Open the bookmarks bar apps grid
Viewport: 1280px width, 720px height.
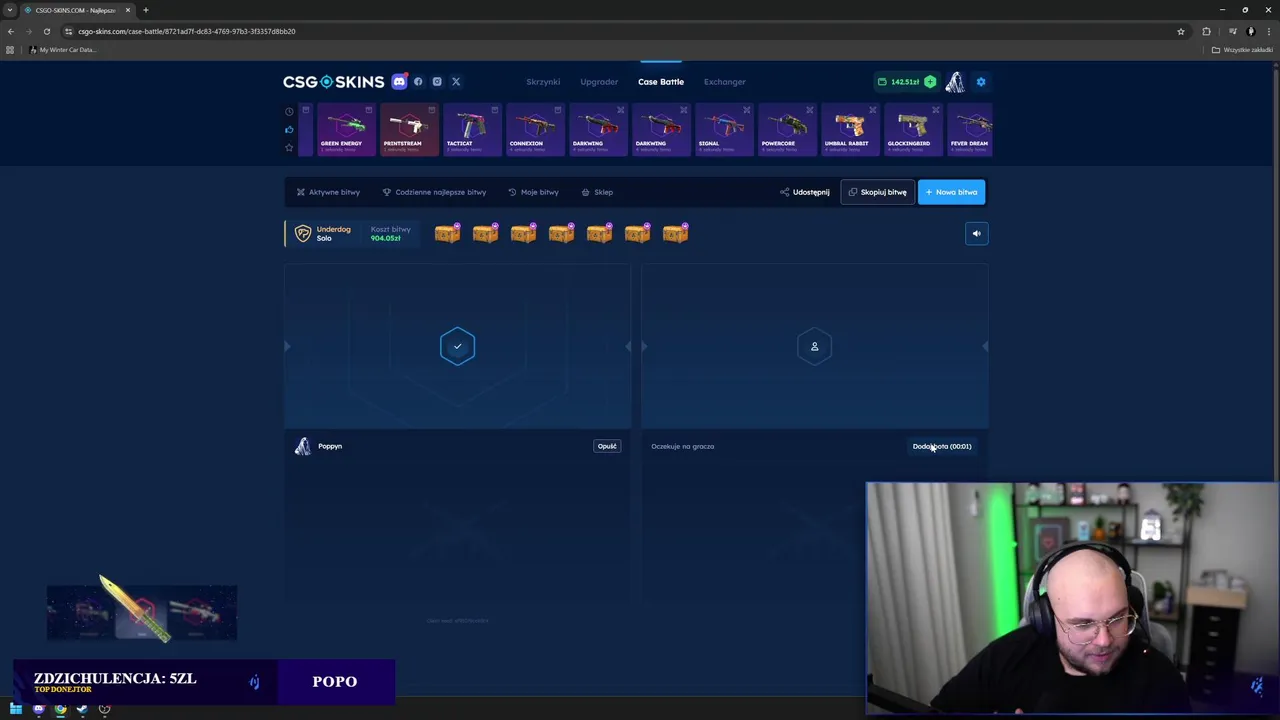pos(10,50)
